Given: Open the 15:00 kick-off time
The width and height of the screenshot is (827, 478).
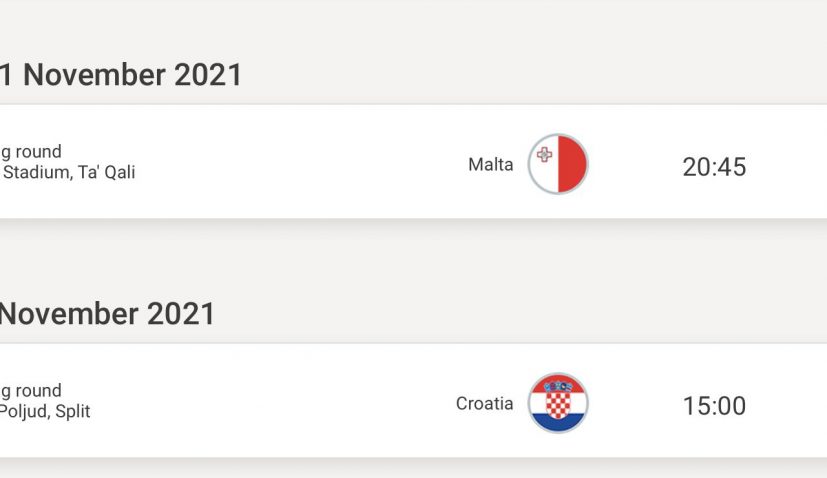Looking at the screenshot, I should [x=714, y=406].
